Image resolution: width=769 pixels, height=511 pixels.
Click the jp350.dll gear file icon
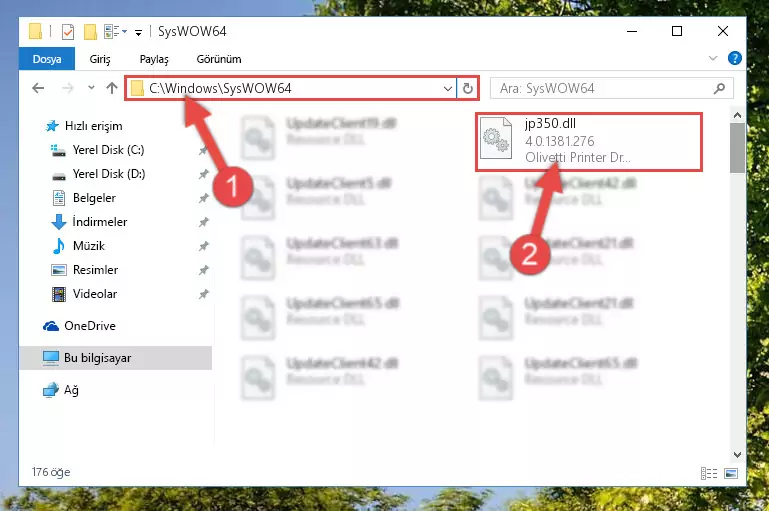click(496, 139)
